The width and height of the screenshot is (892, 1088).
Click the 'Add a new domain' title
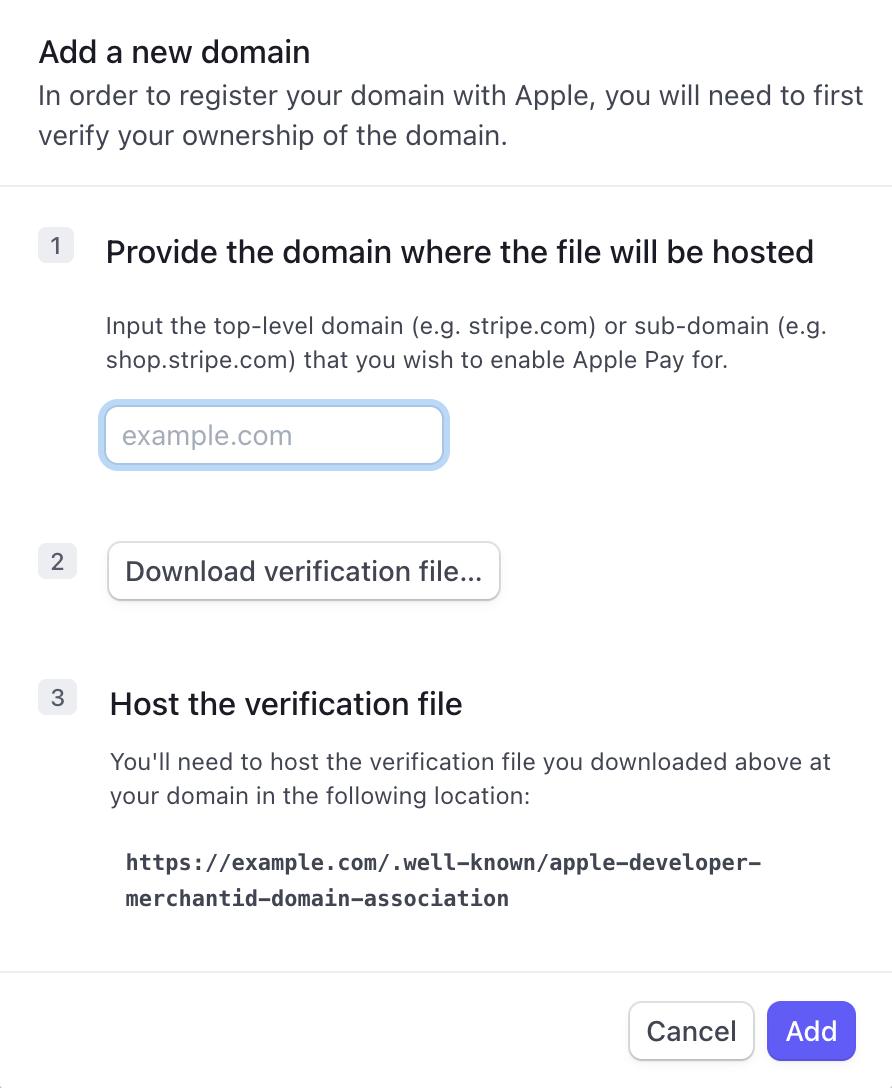174,52
